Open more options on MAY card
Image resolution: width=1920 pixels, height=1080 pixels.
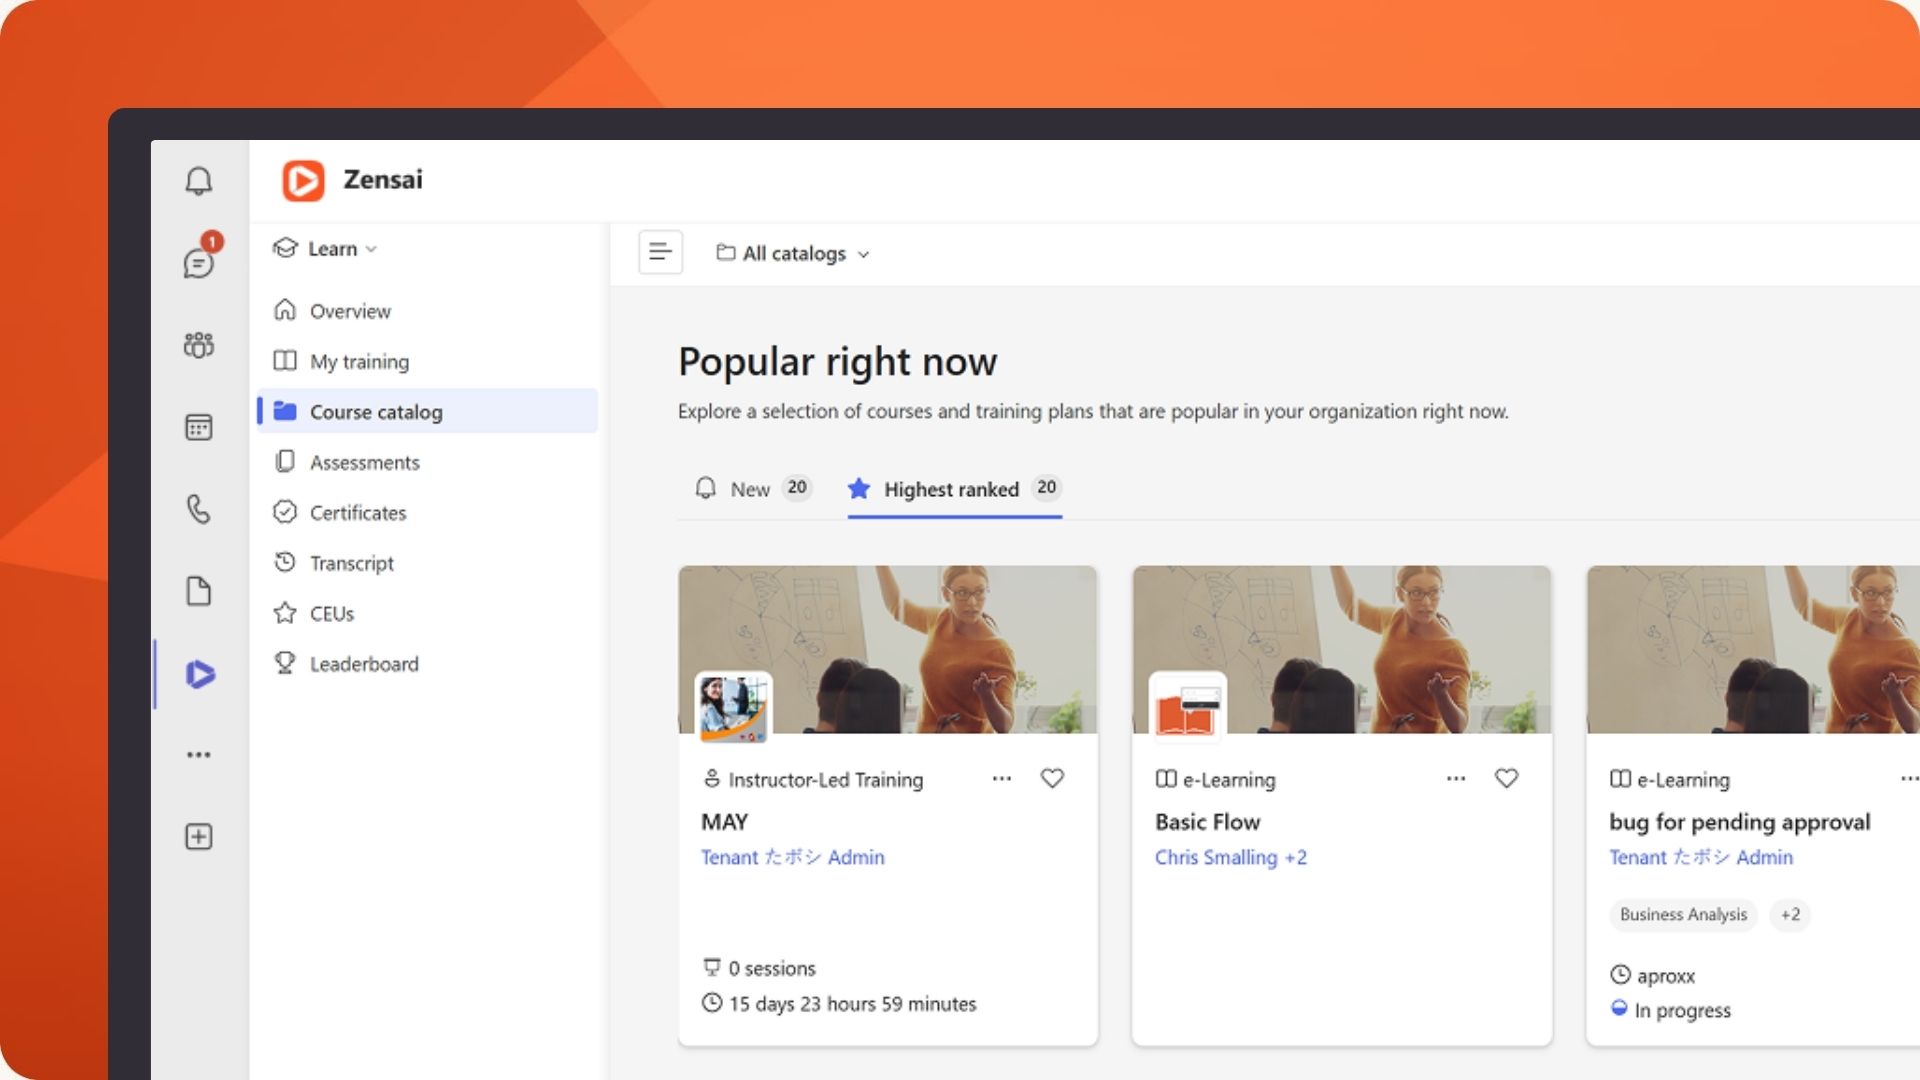pos(1002,778)
